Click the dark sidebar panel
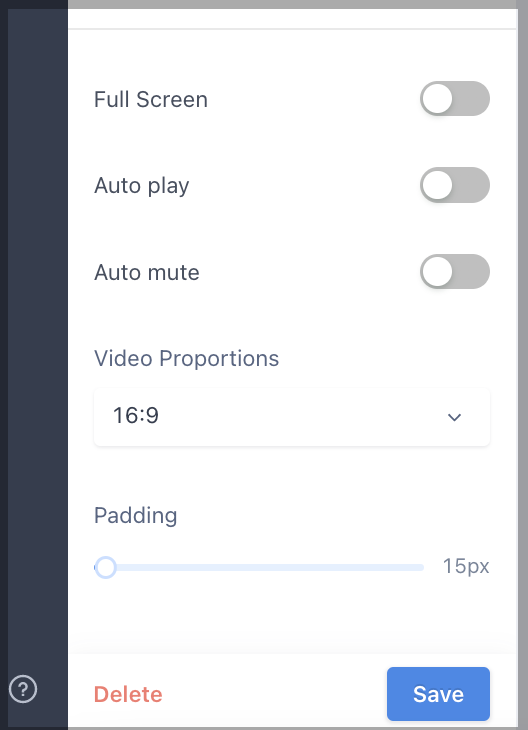This screenshot has width=528, height=730. tap(38, 326)
